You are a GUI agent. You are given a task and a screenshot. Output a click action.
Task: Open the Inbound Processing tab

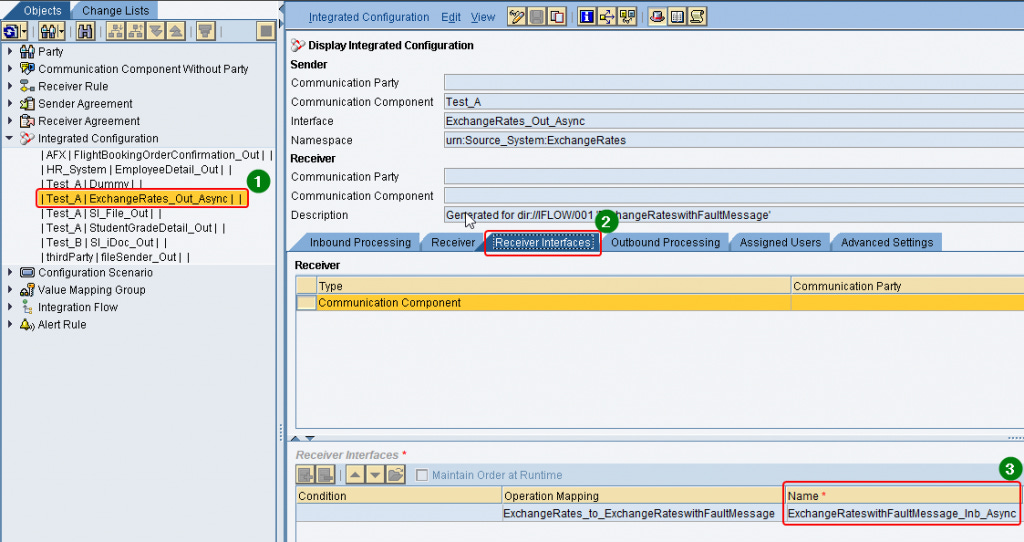(358, 242)
